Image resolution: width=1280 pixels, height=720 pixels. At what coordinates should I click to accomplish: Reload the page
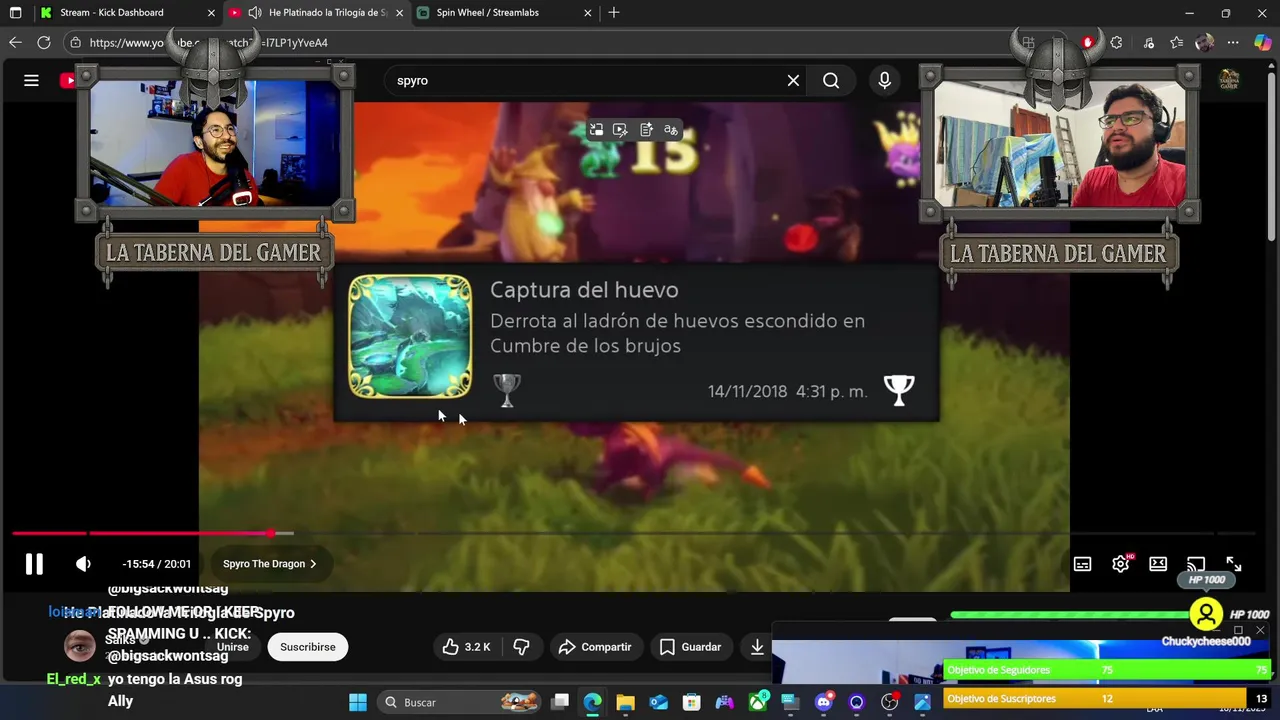pos(44,43)
